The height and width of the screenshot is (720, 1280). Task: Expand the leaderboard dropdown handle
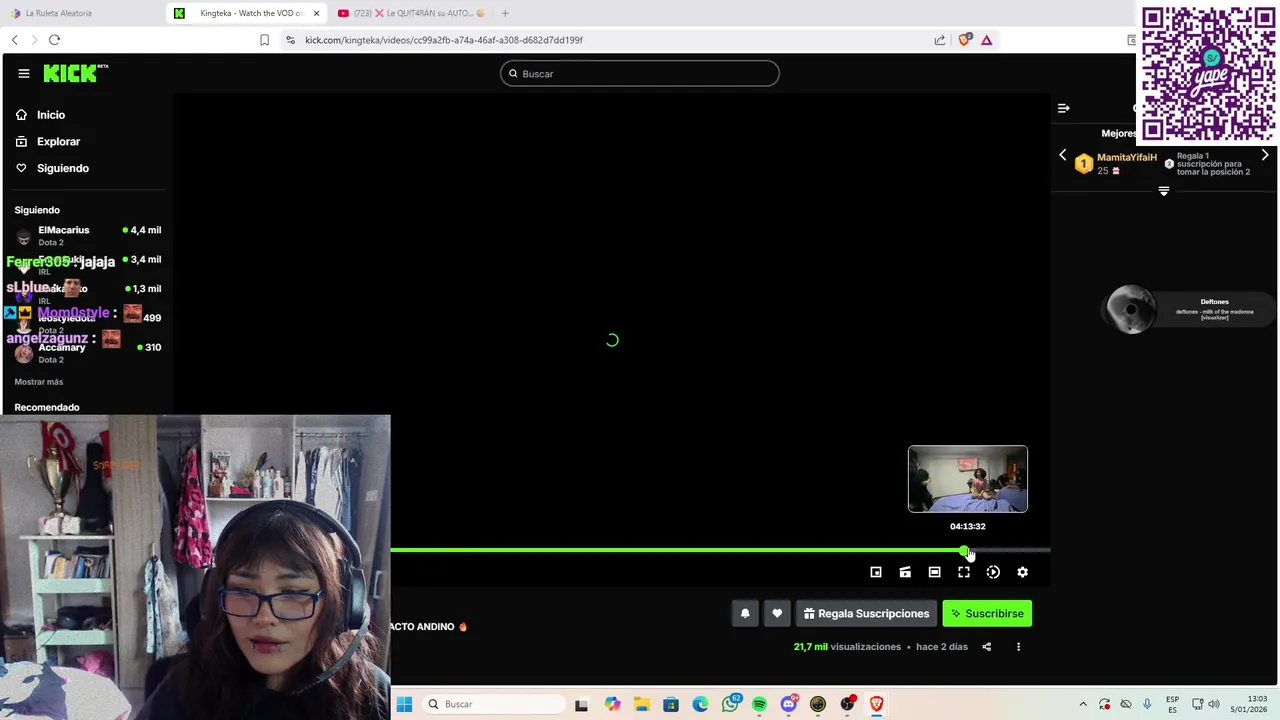tap(1164, 191)
